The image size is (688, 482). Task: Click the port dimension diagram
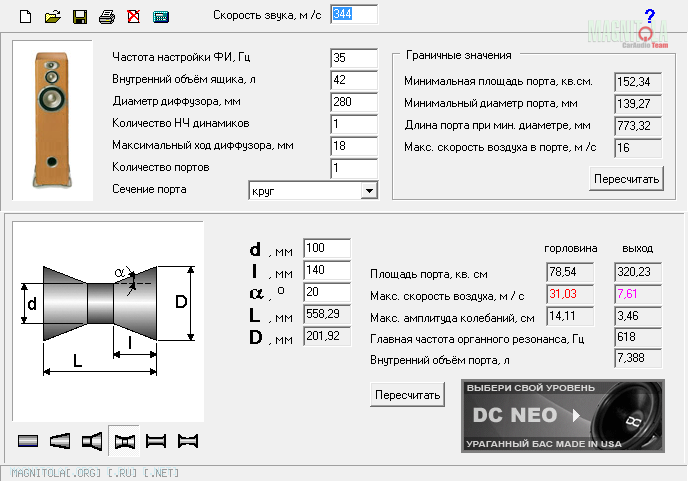click(x=108, y=321)
